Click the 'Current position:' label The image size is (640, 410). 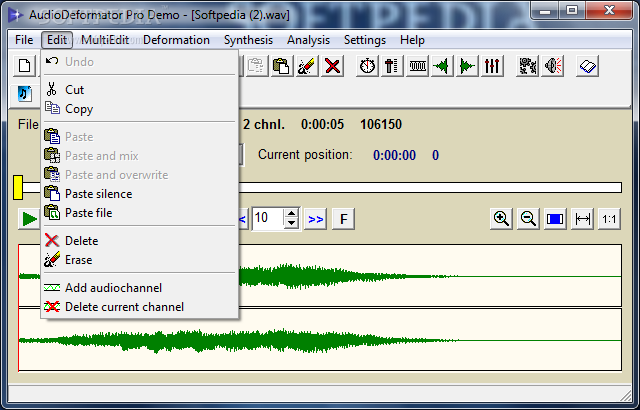click(305, 155)
